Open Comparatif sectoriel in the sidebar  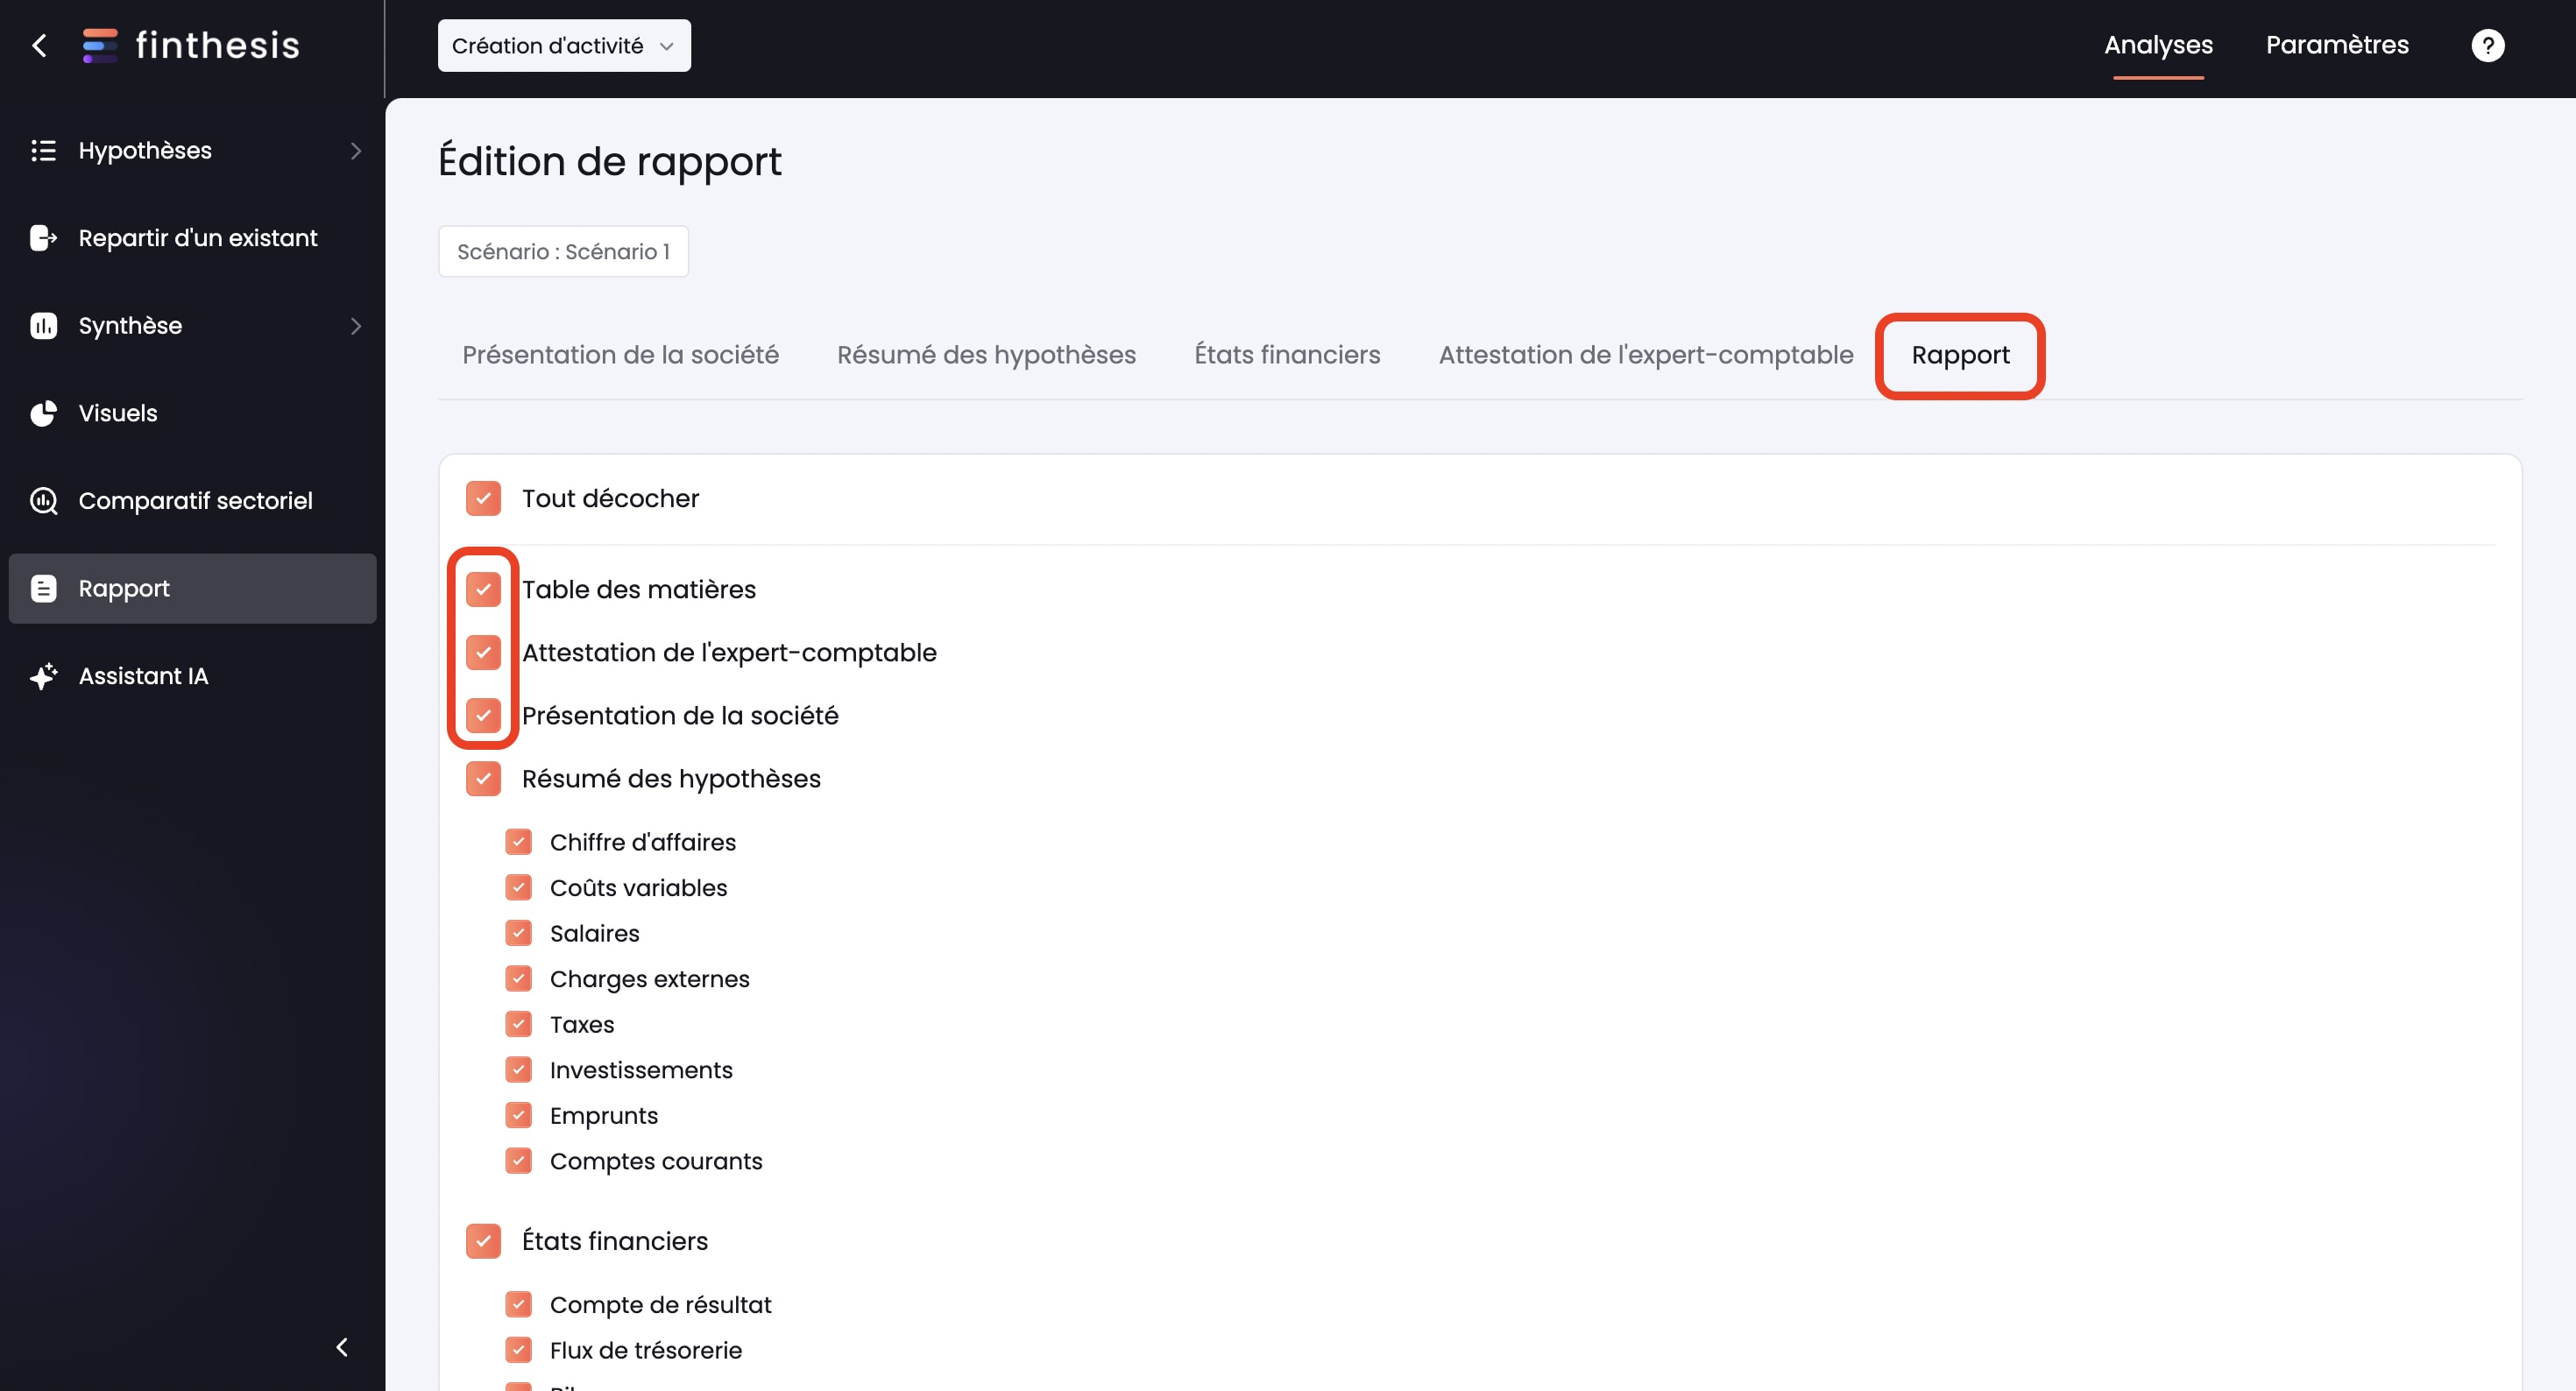[x=192, y=501]
